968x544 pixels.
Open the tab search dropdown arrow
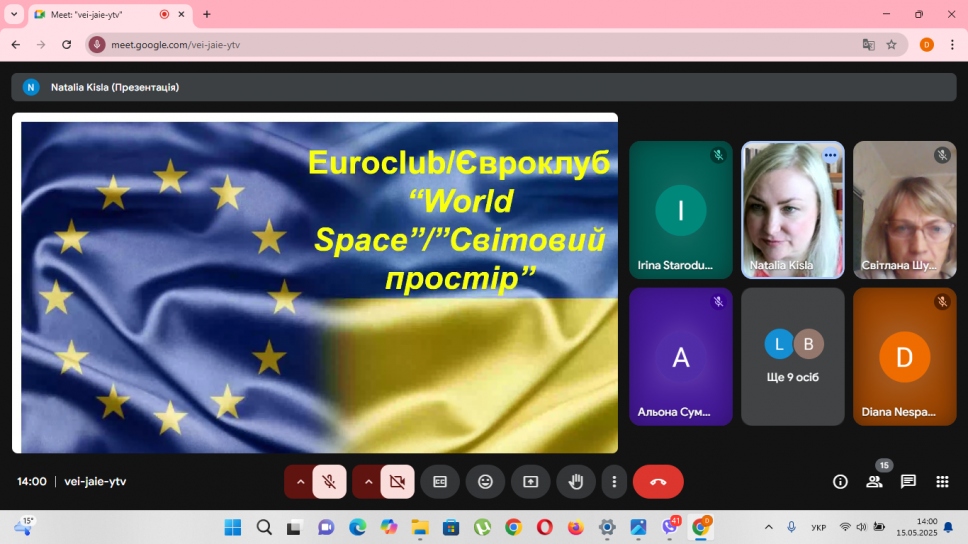pyautogui.click(x=14, y=14)
